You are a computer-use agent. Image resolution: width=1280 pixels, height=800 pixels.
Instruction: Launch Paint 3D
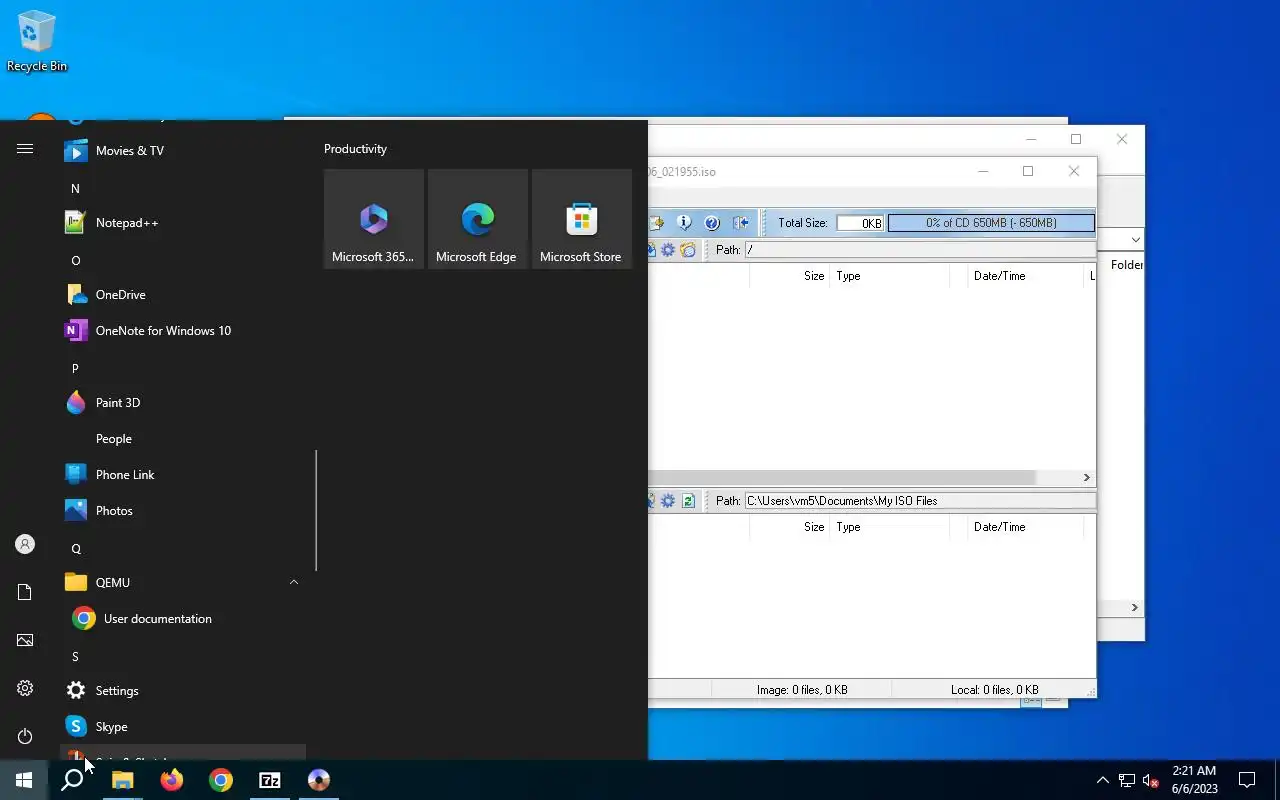pyautogui.click(x=182, y=403)
